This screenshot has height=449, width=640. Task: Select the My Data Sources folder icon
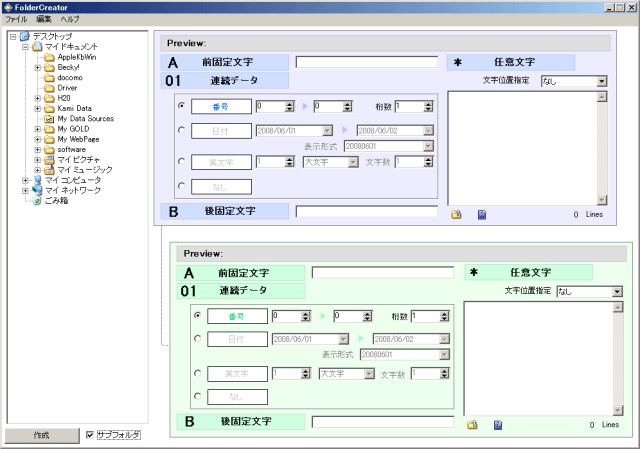(49, 118)
